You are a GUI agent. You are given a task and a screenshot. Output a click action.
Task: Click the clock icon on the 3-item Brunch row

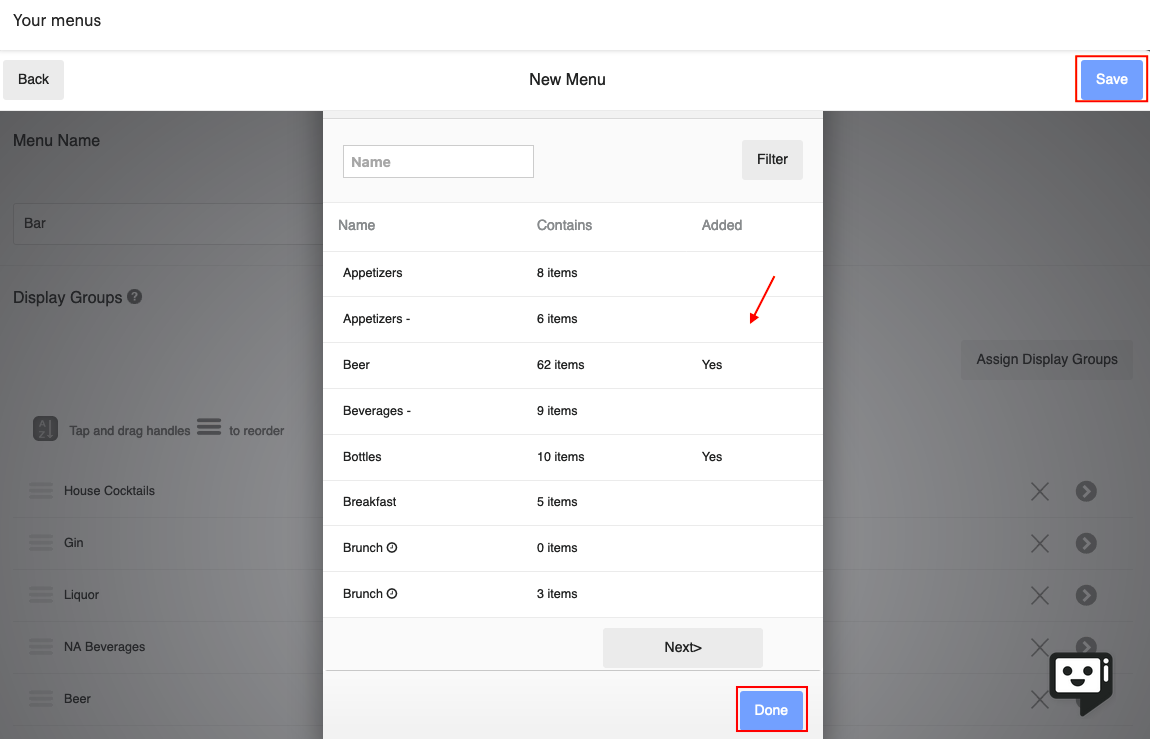(x=390, y=593)
